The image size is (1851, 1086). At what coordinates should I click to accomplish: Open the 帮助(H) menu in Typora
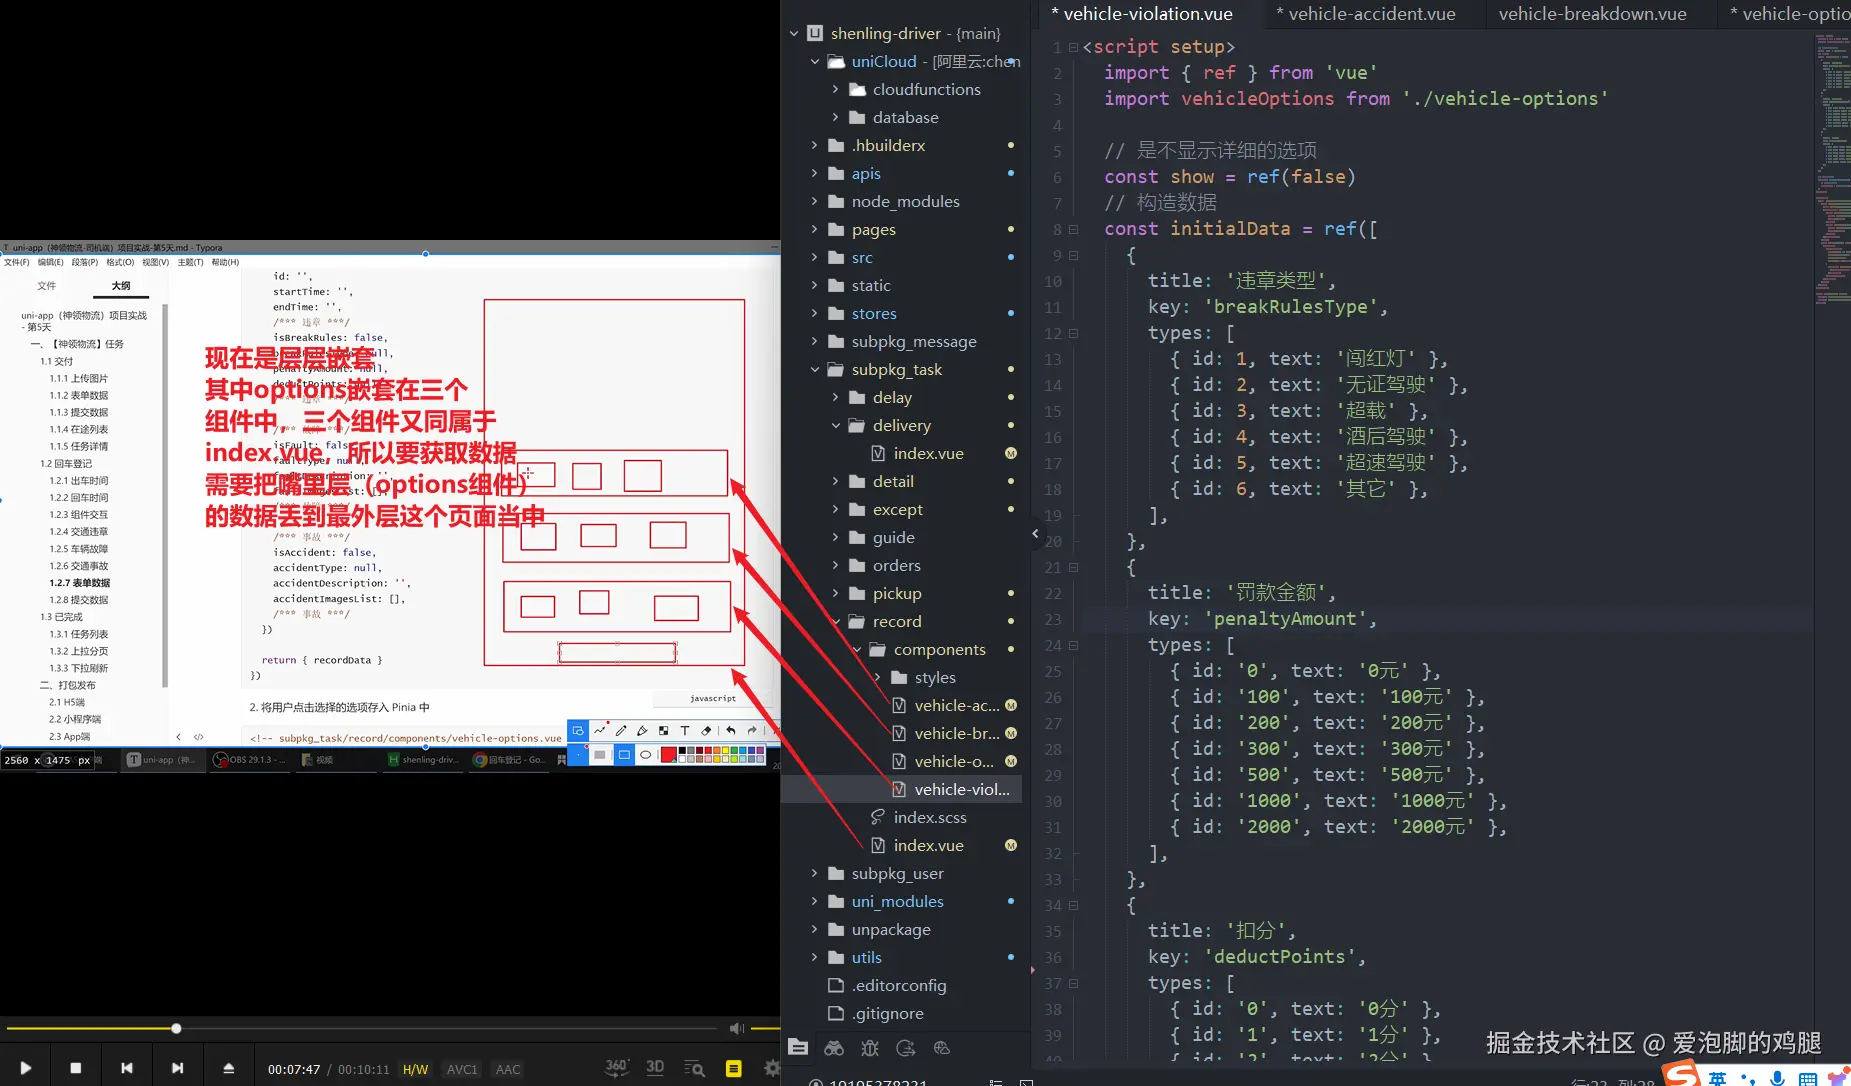point(225,263)
